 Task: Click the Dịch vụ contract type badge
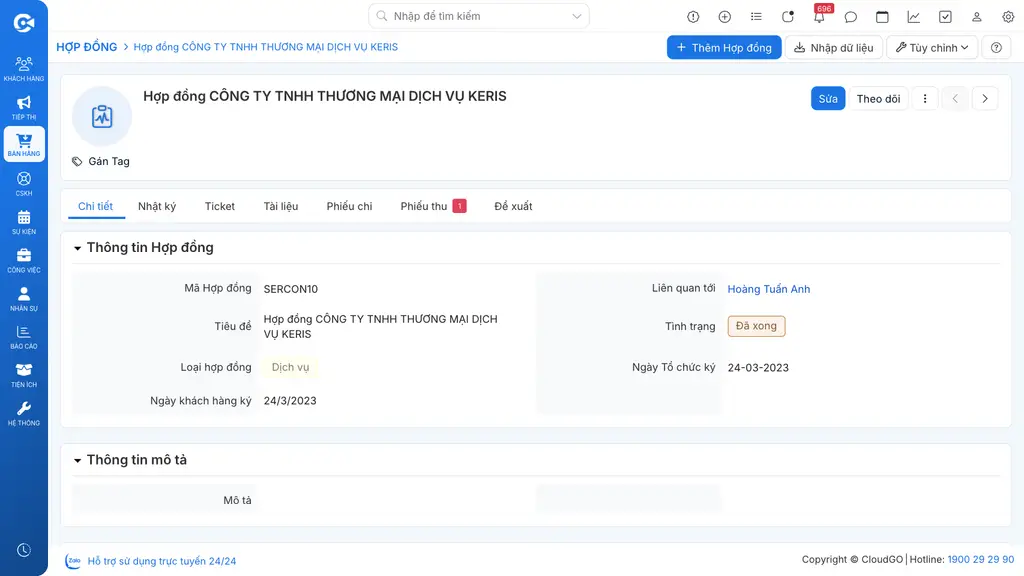pos(290,368)
